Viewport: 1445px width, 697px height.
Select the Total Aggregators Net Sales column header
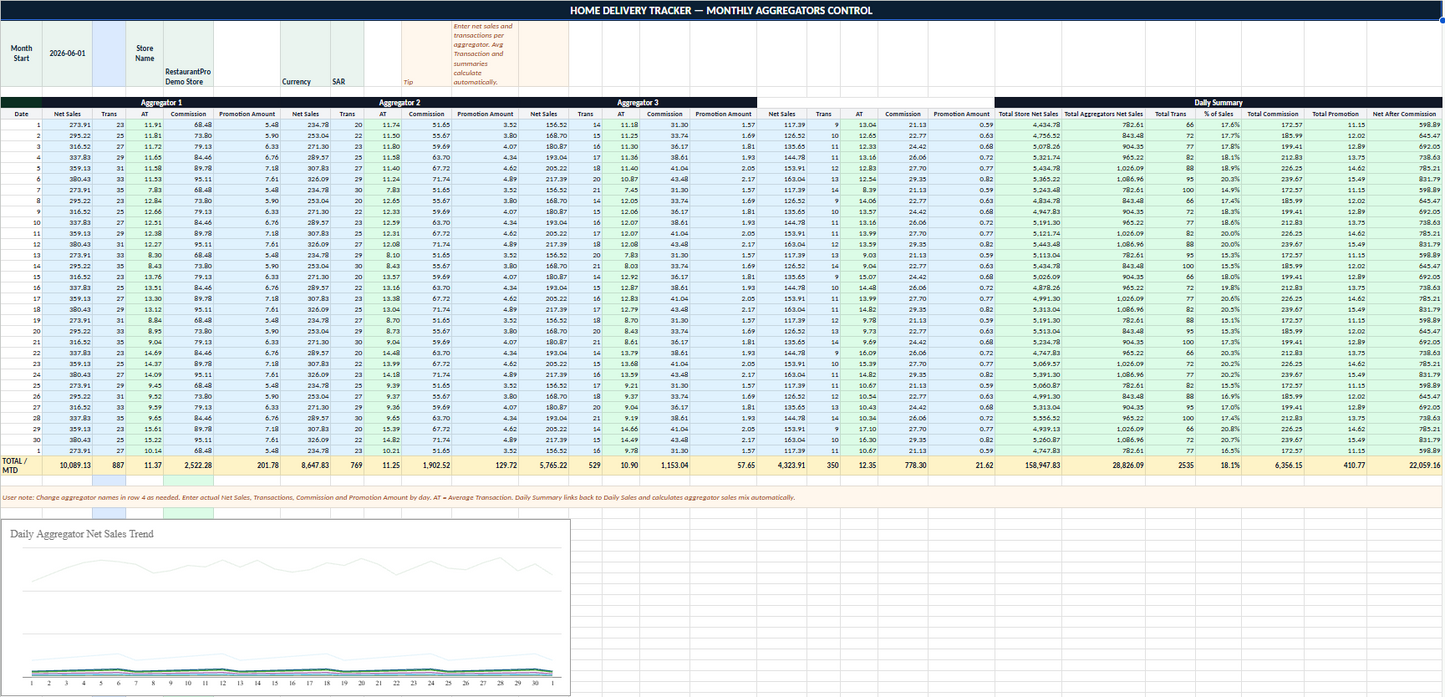click(x=1103, y=114)
